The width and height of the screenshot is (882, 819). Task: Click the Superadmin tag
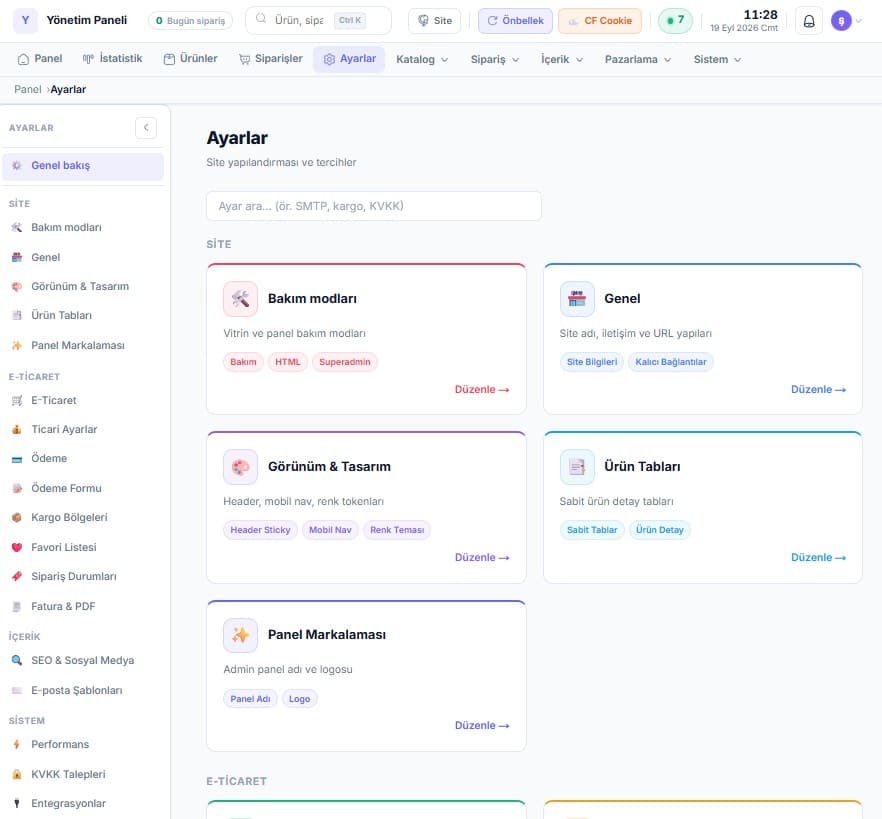coord(345,362)
